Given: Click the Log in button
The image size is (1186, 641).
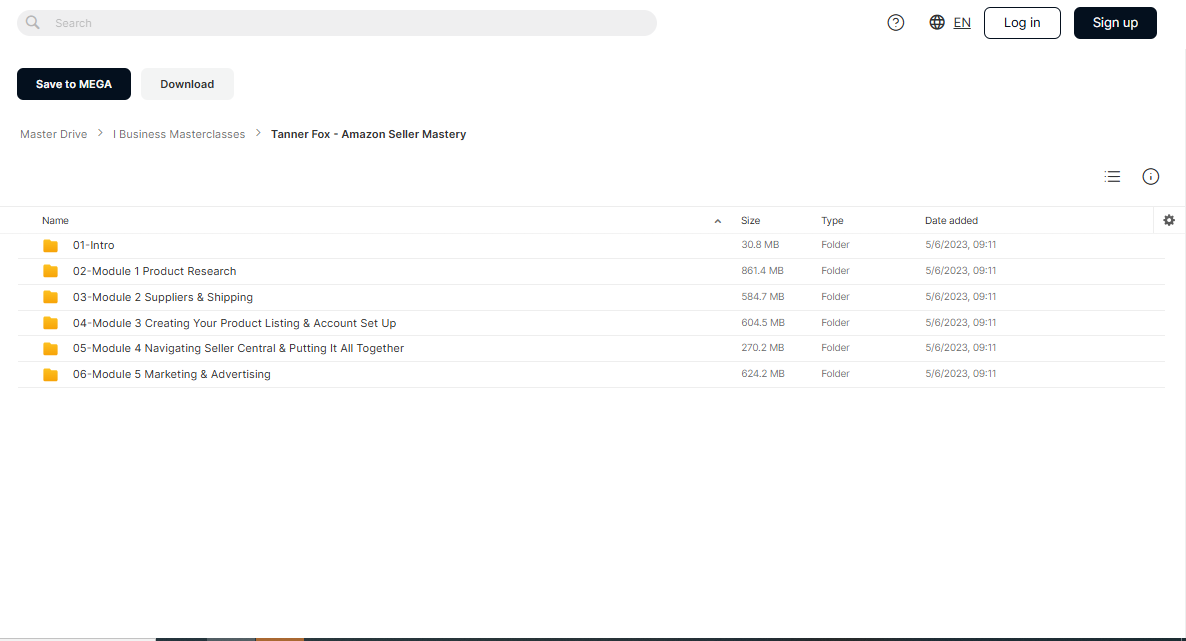Looking at the screenshot, I should pyautogui.click(x=1022, y=23).
